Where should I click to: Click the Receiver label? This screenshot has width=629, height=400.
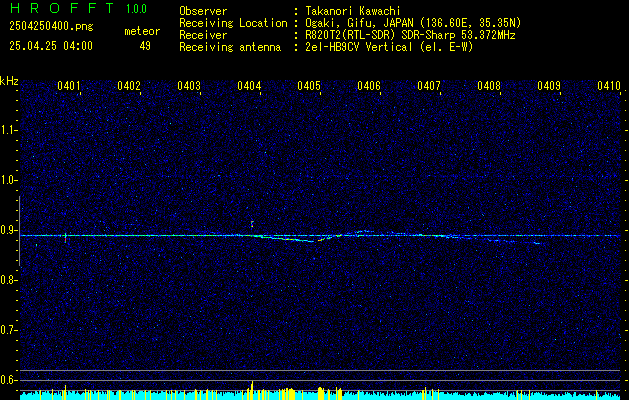(x=203, y=35)
